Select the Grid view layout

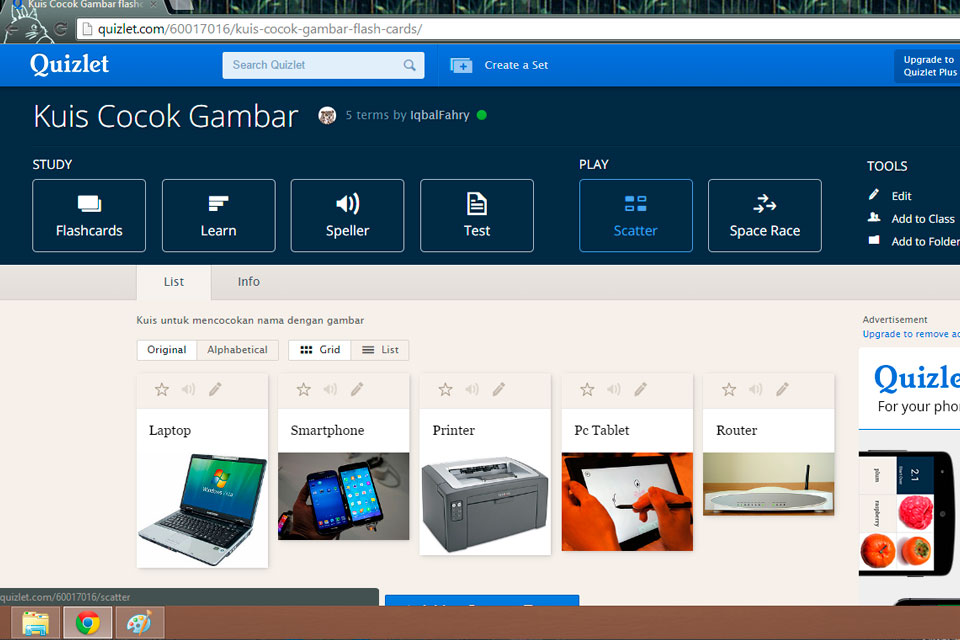click(320, 350)
